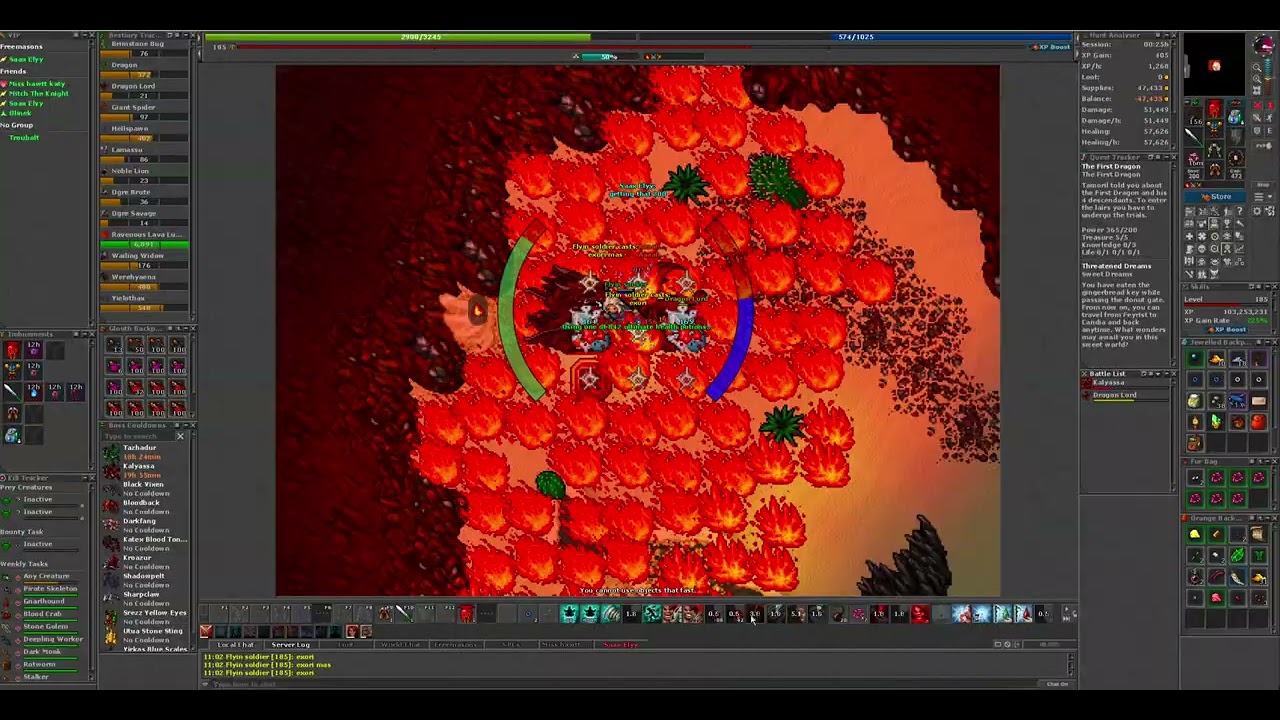
Task: Click the Kill Tracker panel header
Action: [46, 478]
